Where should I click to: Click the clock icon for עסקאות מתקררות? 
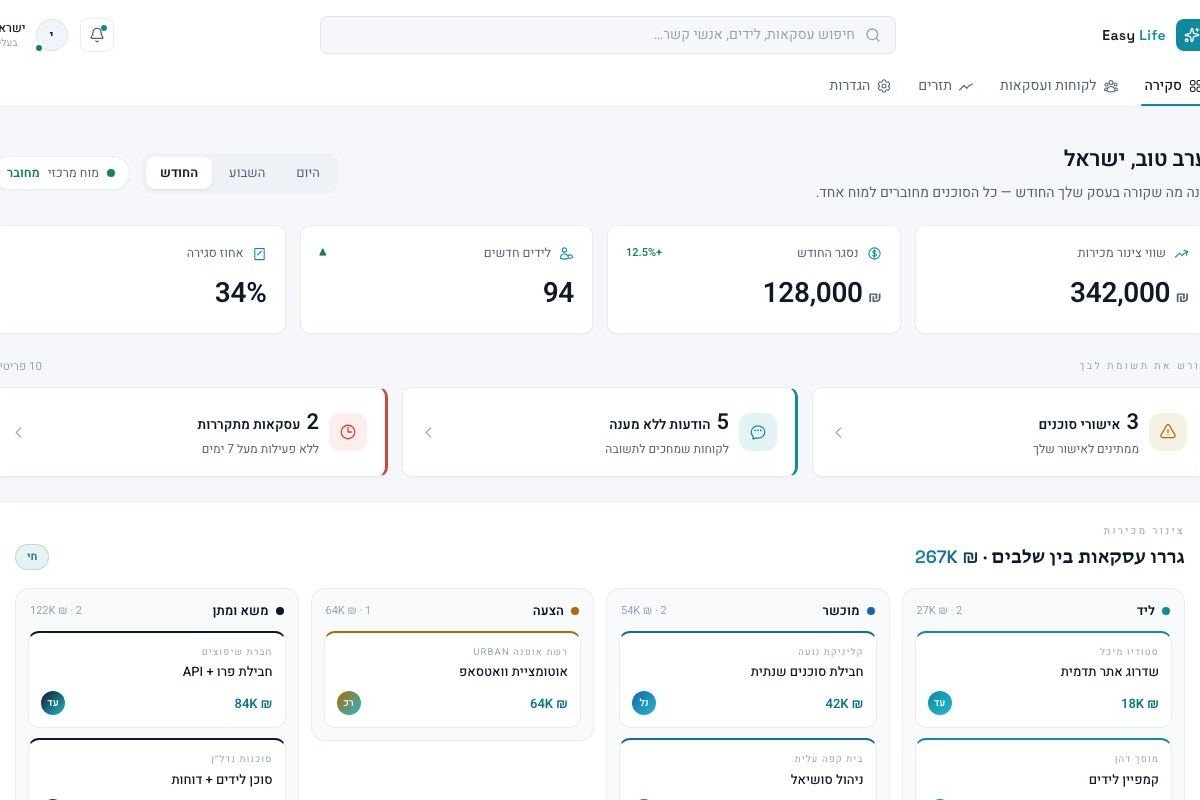348,432
